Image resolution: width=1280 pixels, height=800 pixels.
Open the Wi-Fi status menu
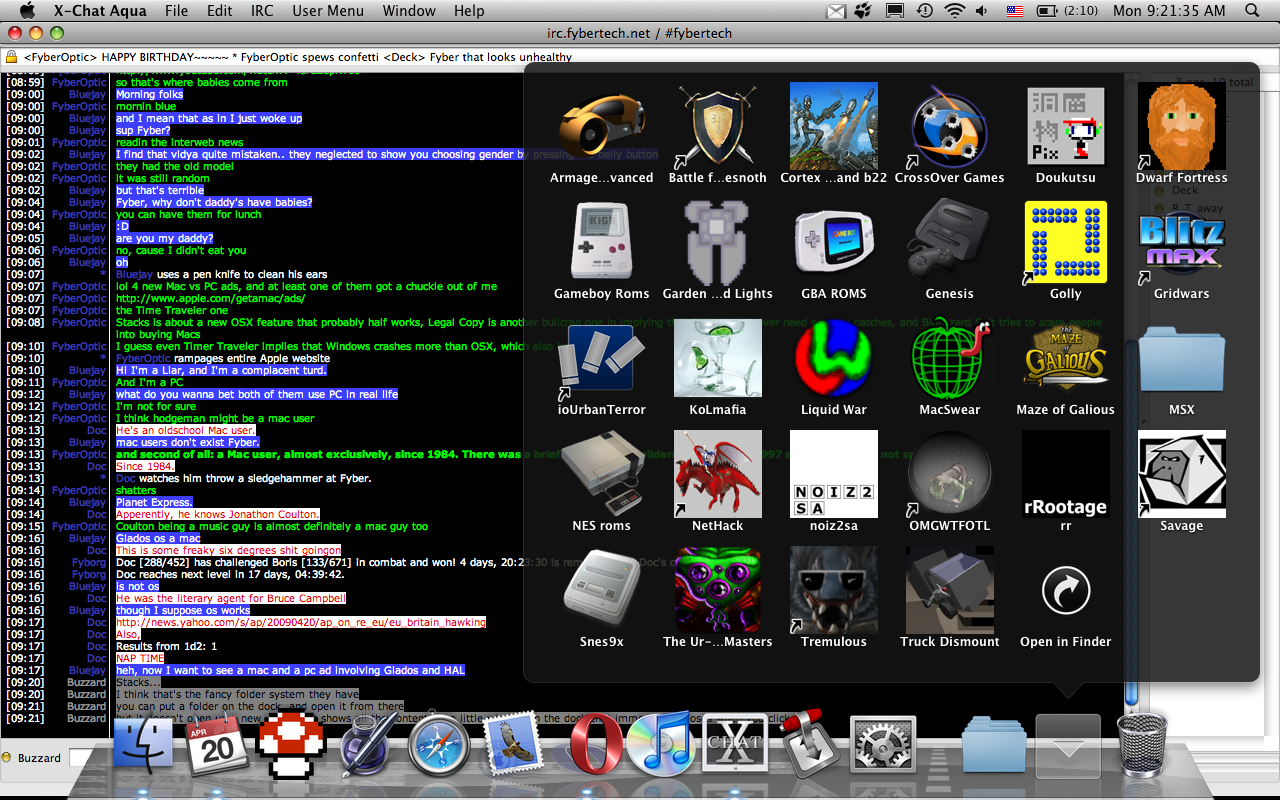pyautogui.click(x=954, y=11)
